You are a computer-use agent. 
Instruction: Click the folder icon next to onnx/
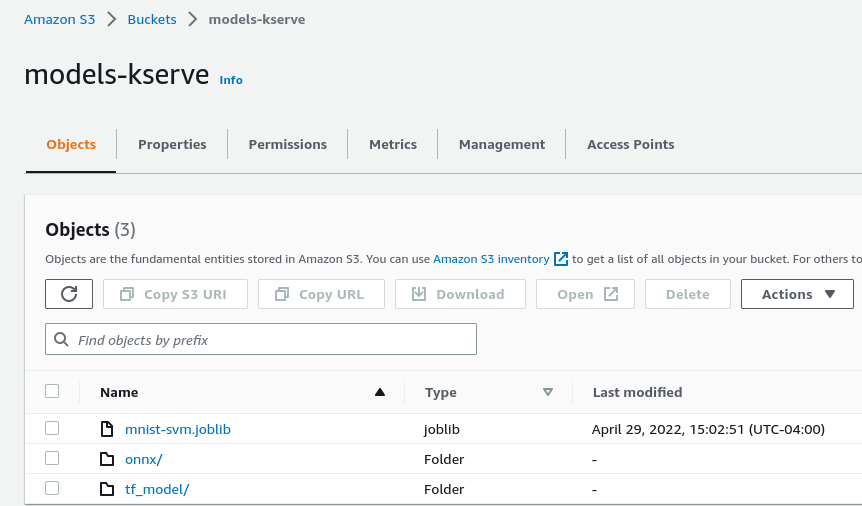click(x=107, y=459)
